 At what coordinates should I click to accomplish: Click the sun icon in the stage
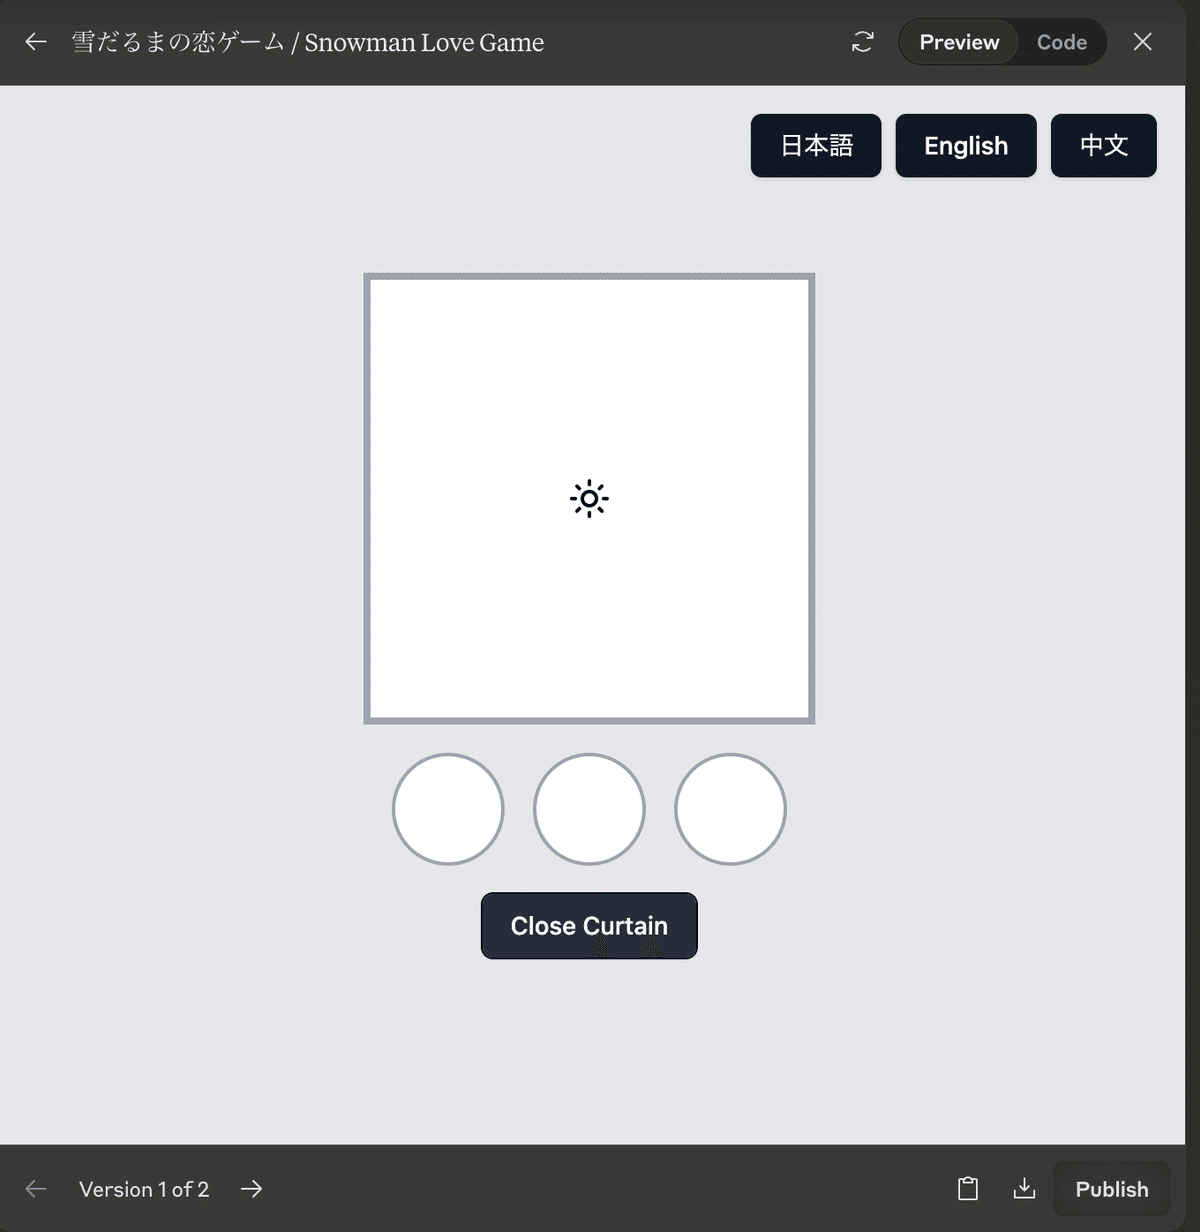point(589,498)
